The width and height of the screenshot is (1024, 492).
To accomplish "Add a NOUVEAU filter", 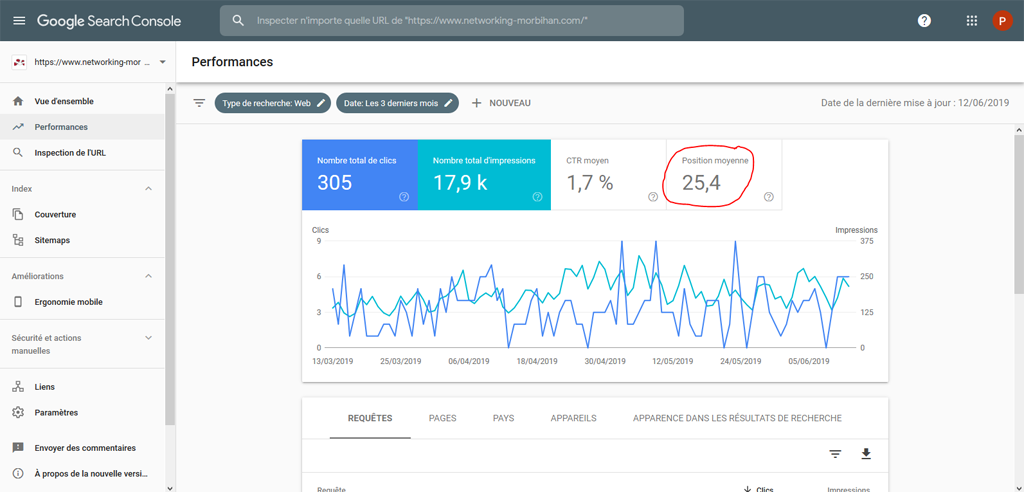I will 501,103.
